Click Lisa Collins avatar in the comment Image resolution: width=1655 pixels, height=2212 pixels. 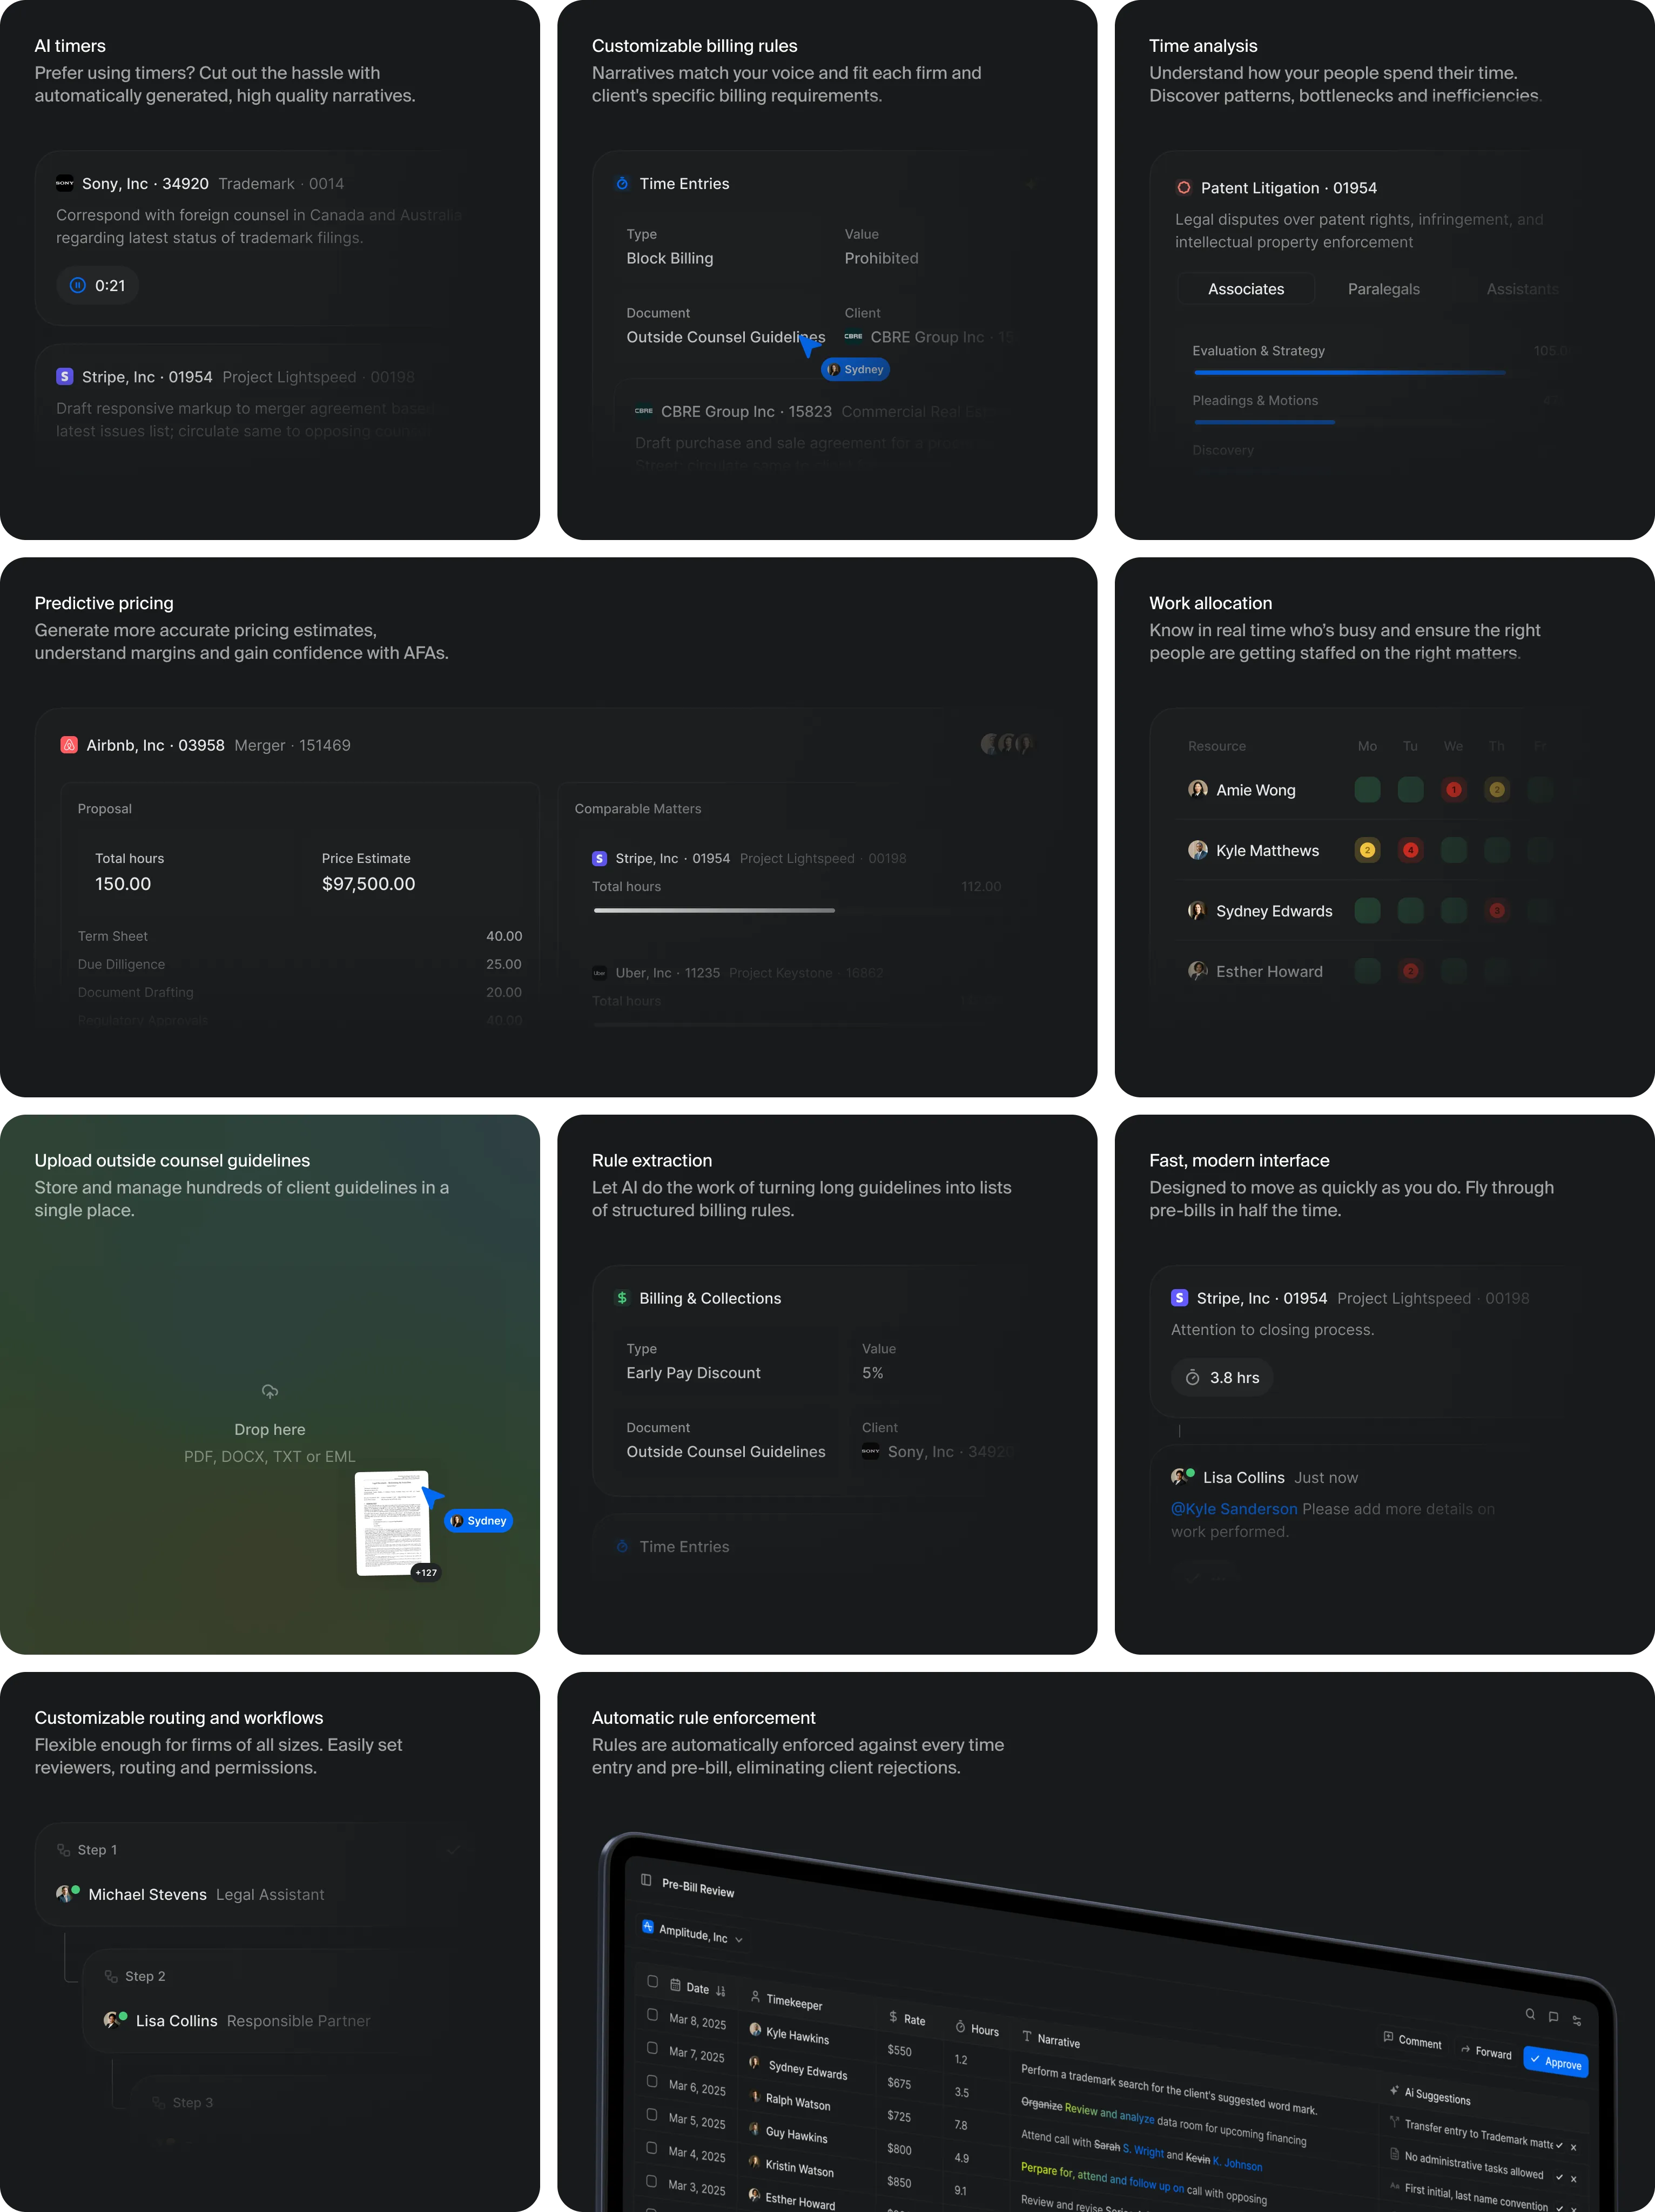click(1181, 1477)
